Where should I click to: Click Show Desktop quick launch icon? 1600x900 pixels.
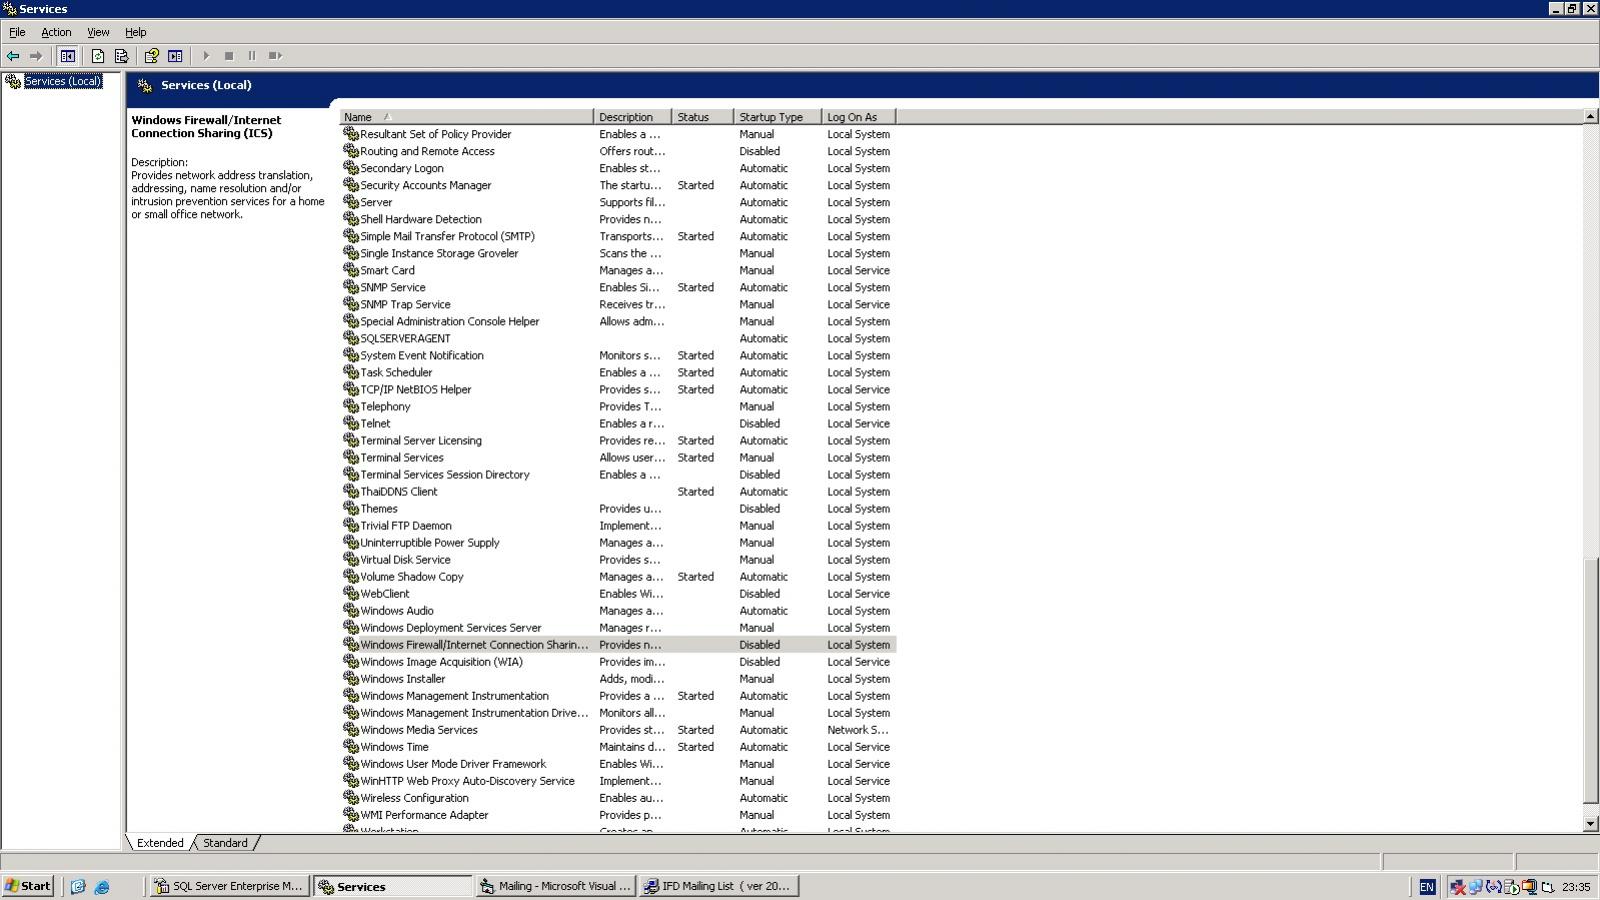coord(78,886)
